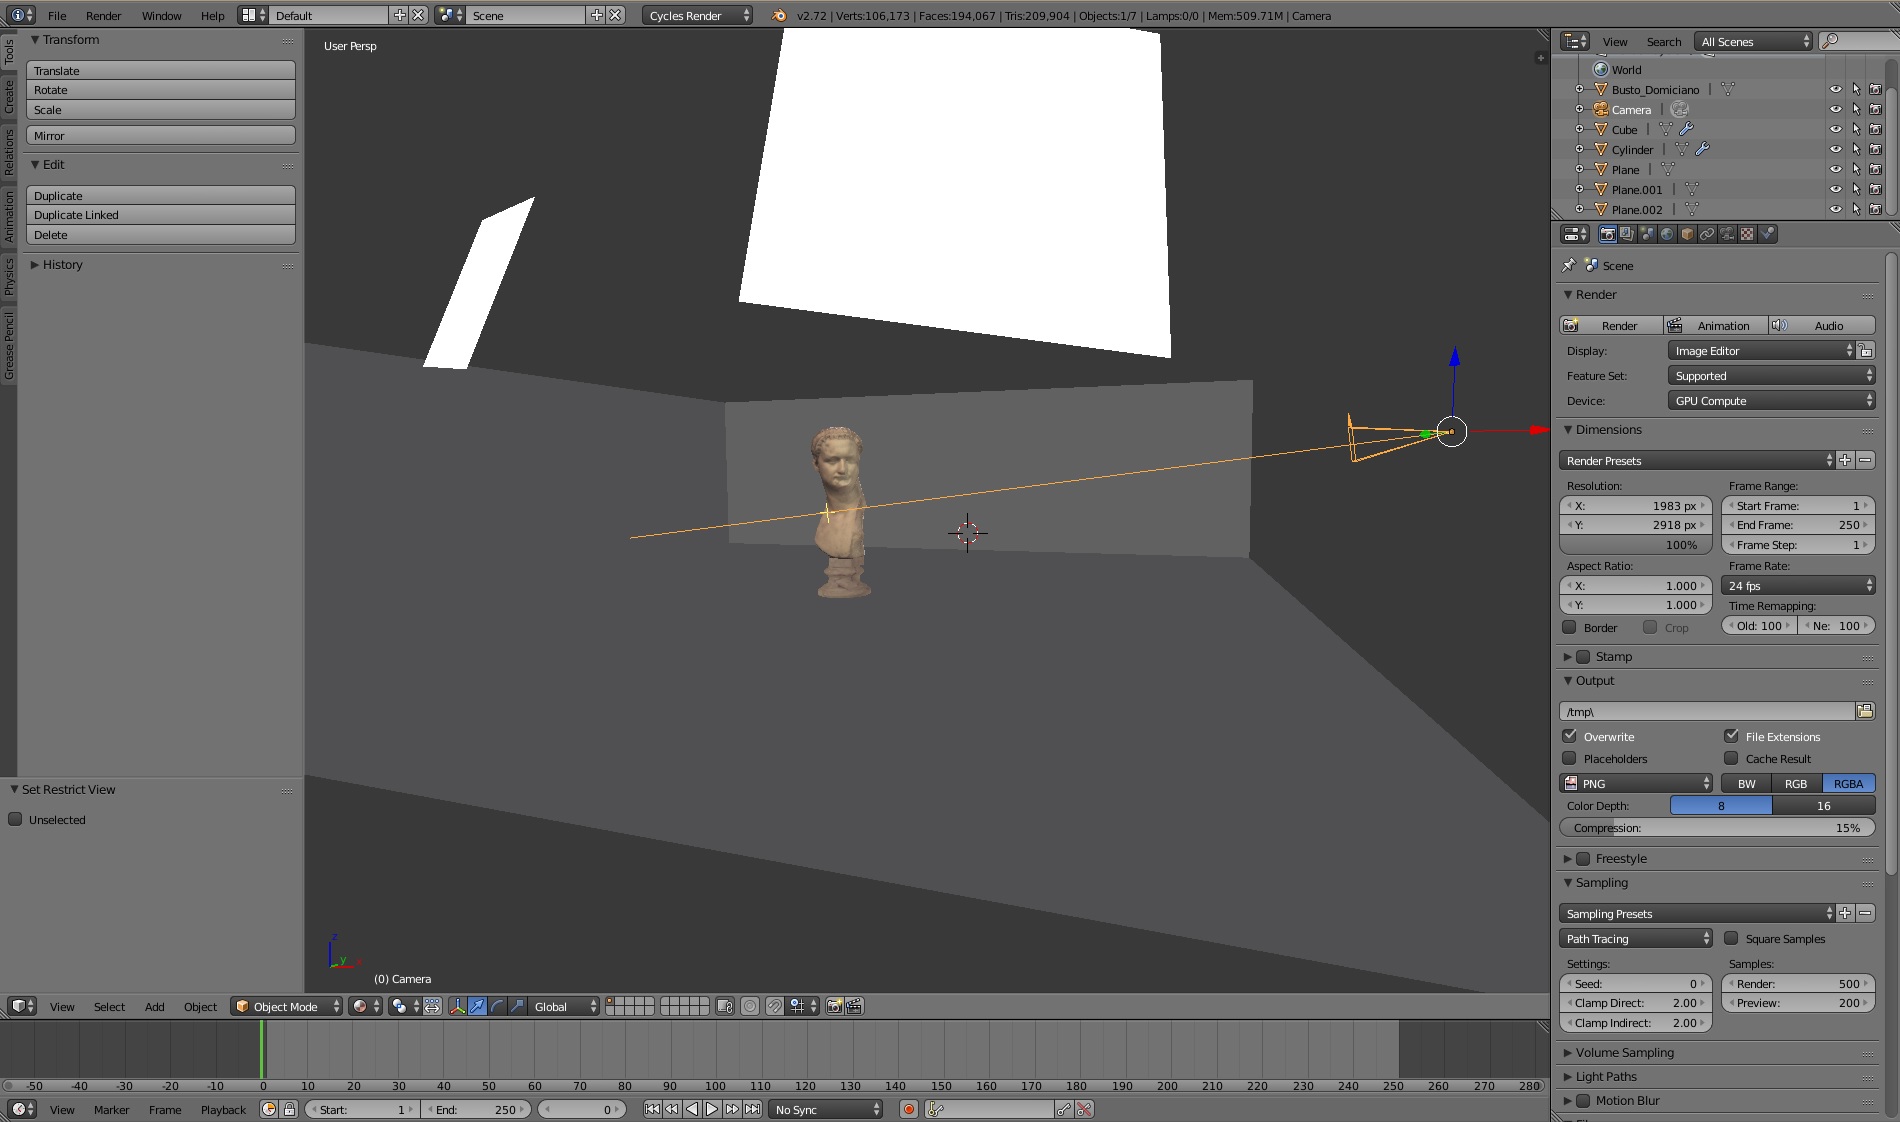Screen dimensions: 1900x1122
Task: Open the Render Layers properties tab icon
Action: 1627,234
